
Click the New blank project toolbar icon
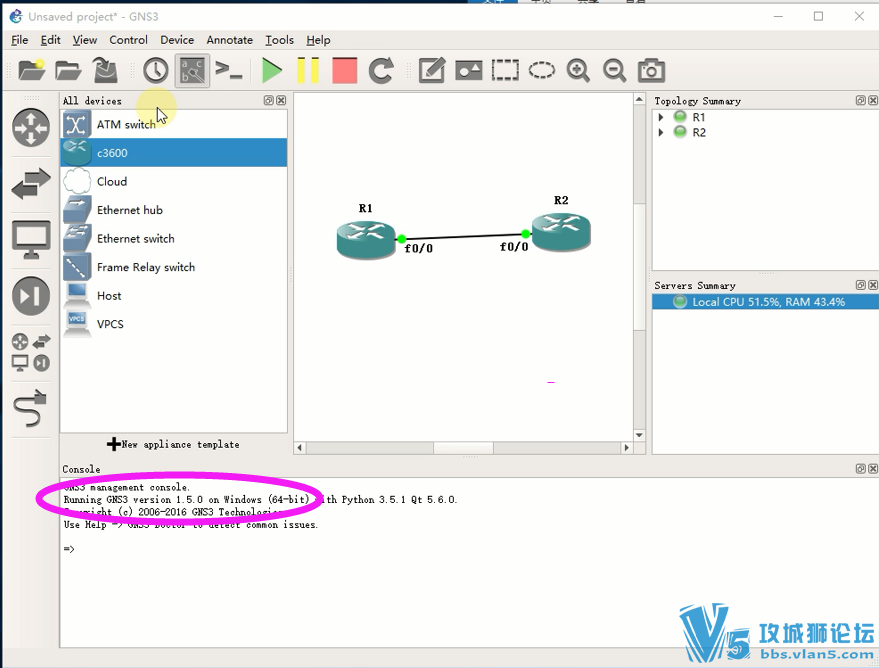coord(31,71)
